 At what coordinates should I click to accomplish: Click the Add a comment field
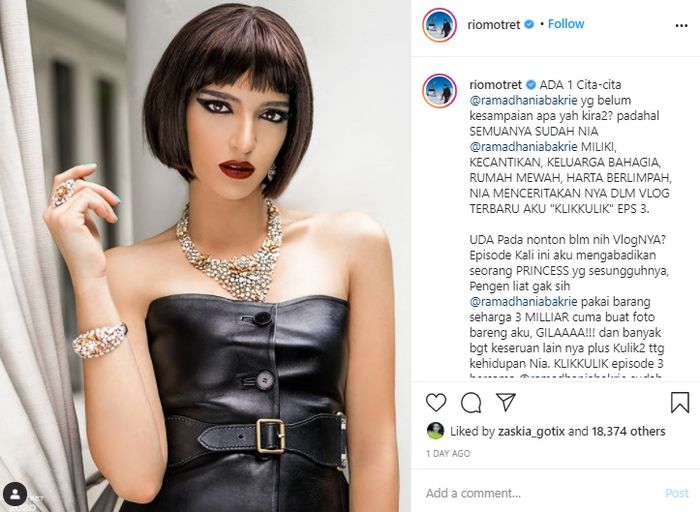tap(540, 493)
